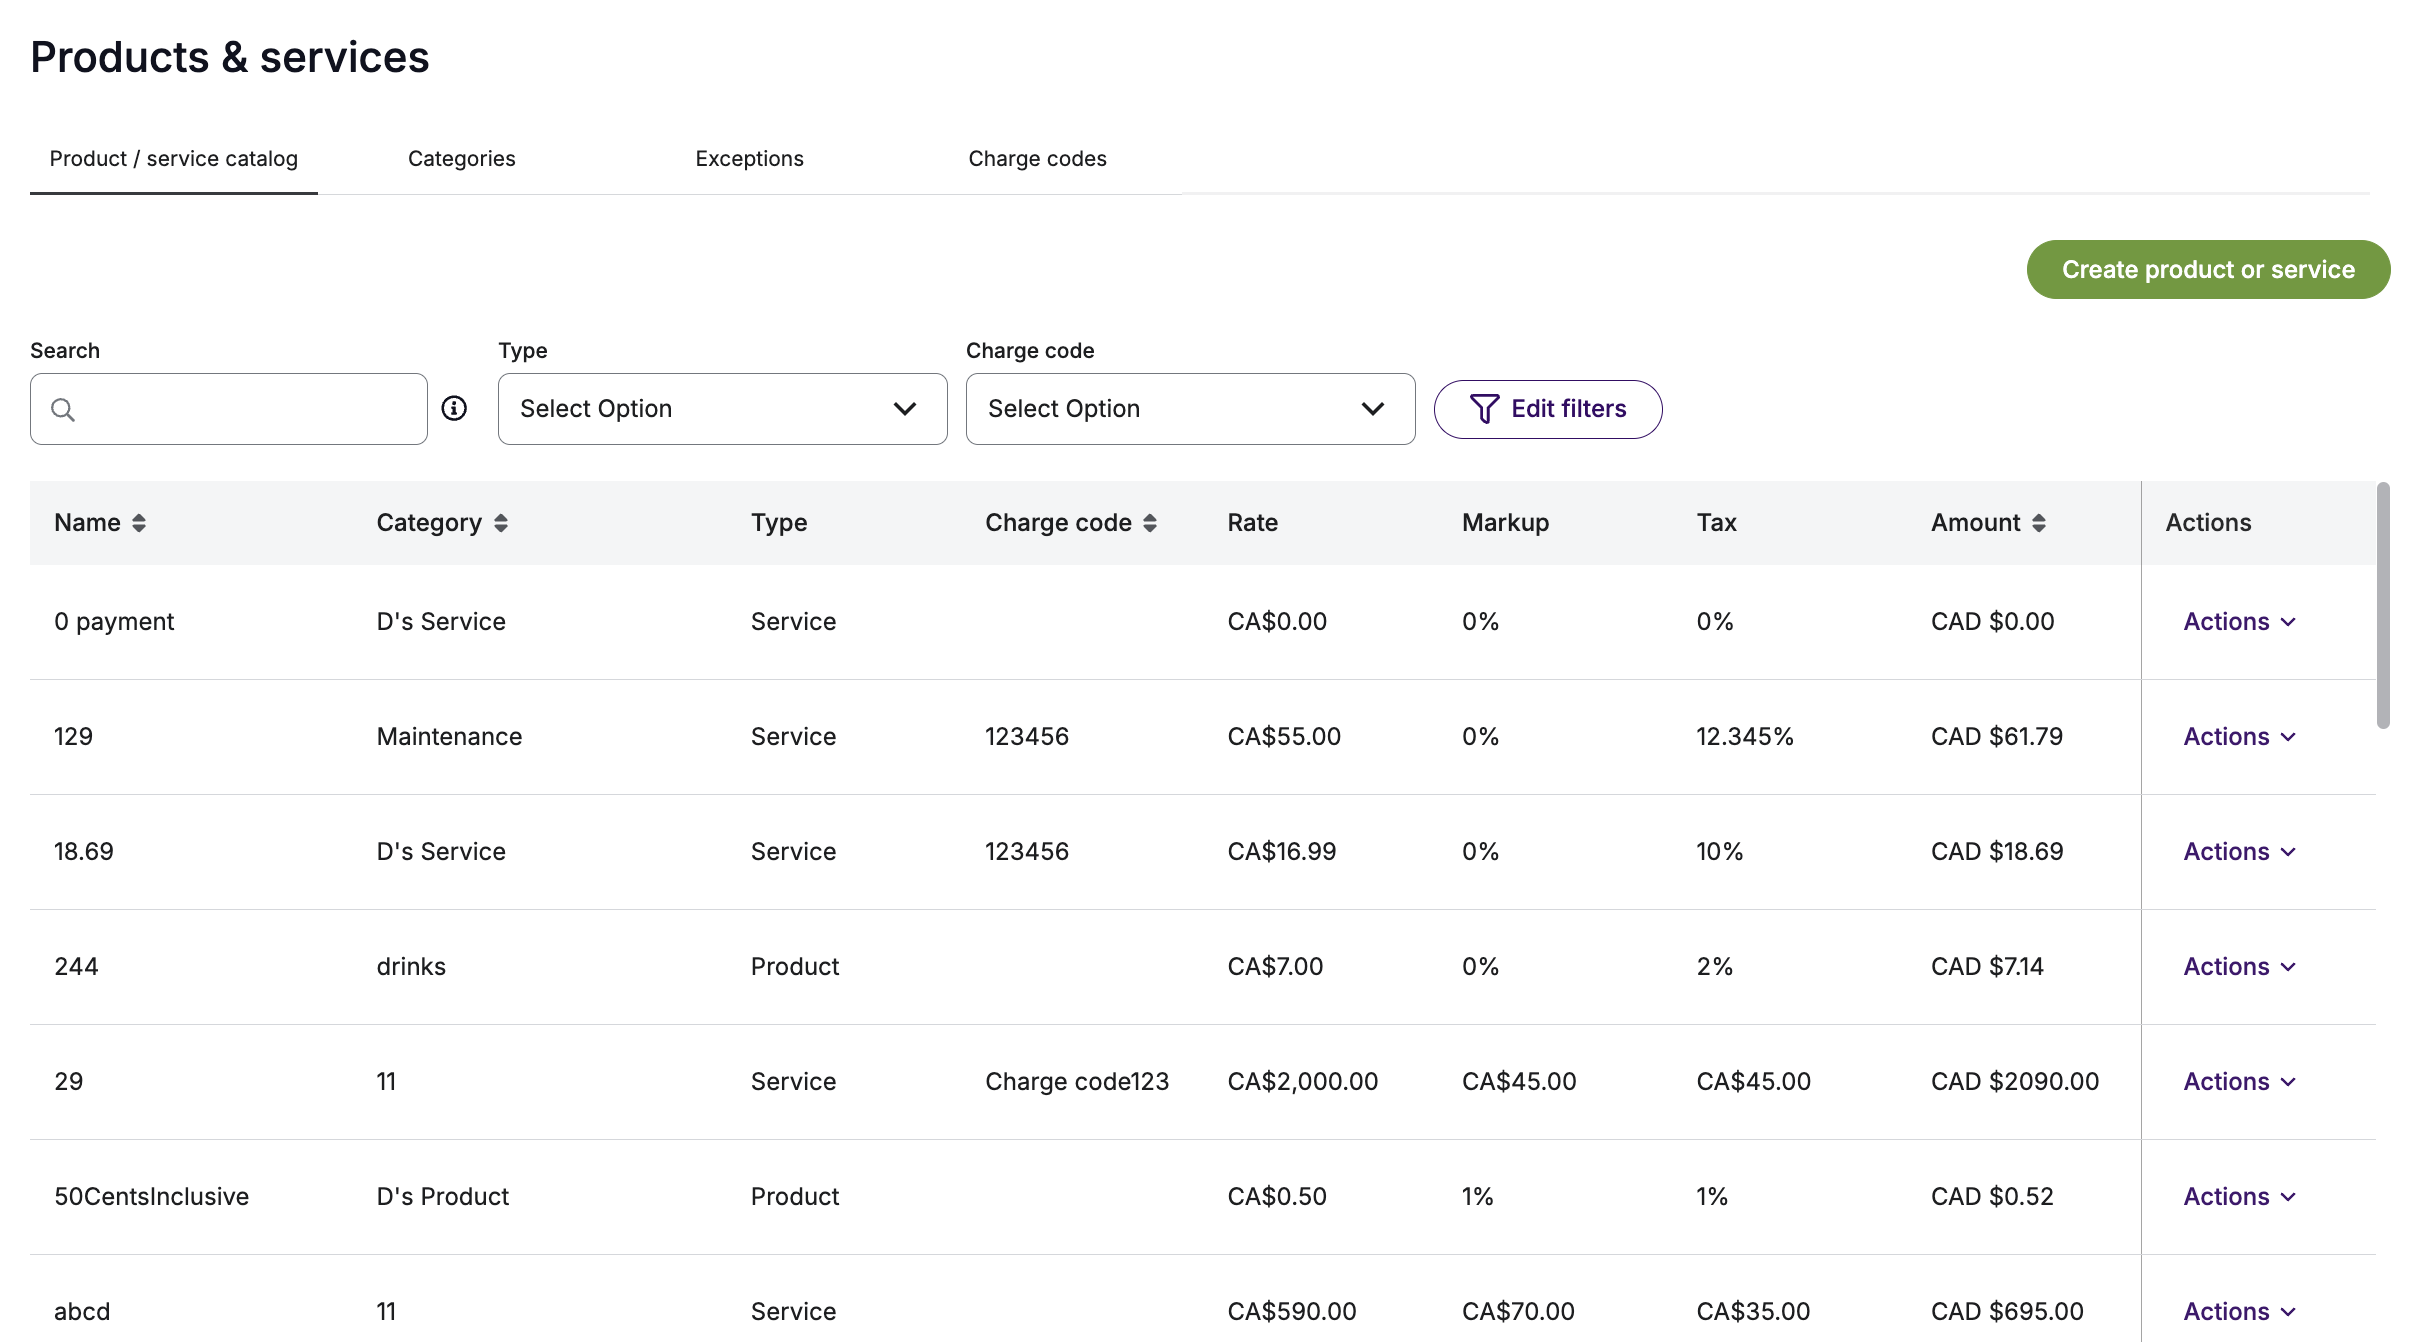Expand Actions menu for 244 row
Image resolution: width=2412 pixels, height=1342 pixels.
[x=2239, y=967]
